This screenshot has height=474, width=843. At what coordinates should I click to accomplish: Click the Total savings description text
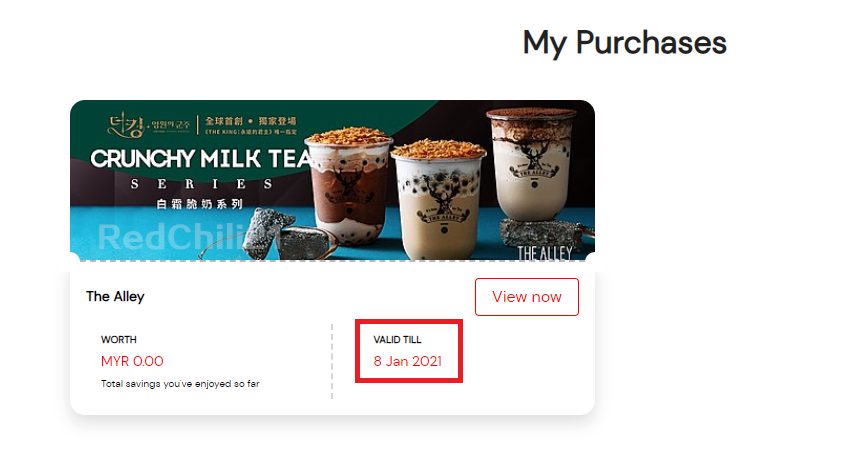click(x=180, y=384)
